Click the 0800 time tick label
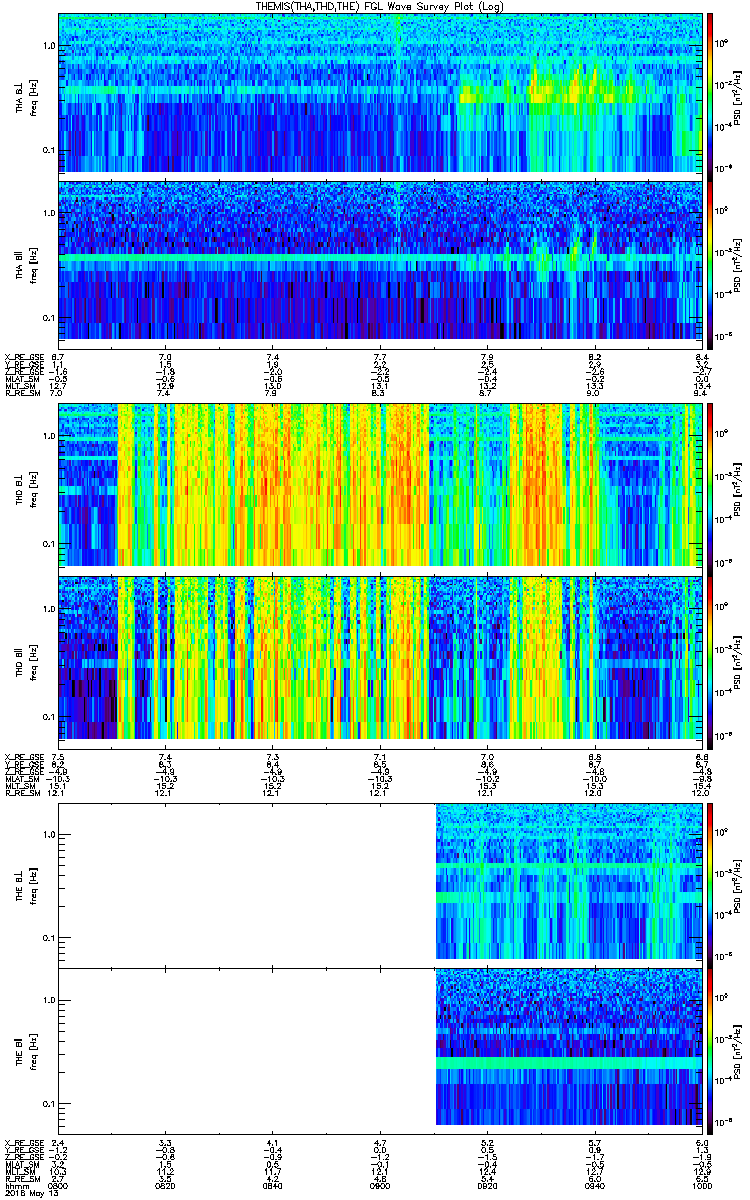The width and height of the screenshot is (750, 1200). pyautogui.click(x=58, y=1186)
